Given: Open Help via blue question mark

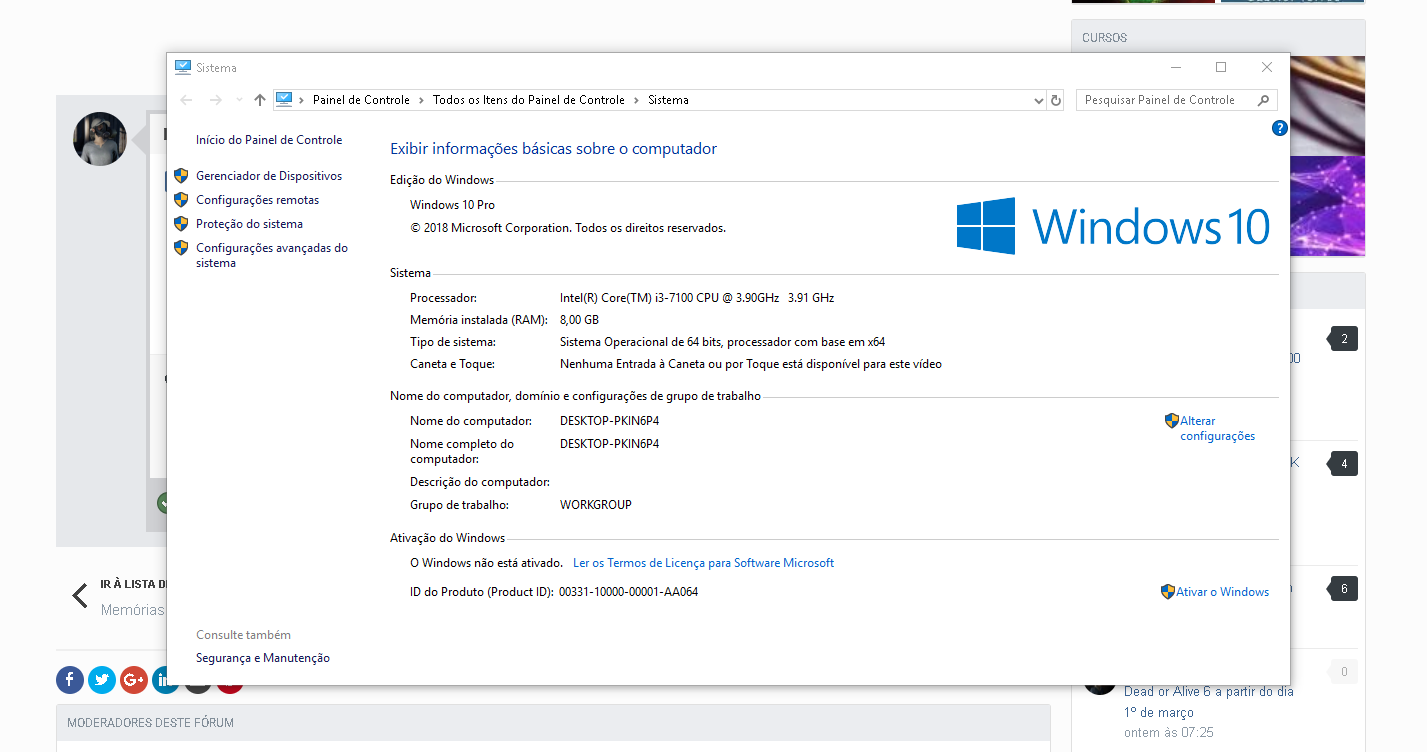Looking at the screenshot, I should tap(1279, 128).
